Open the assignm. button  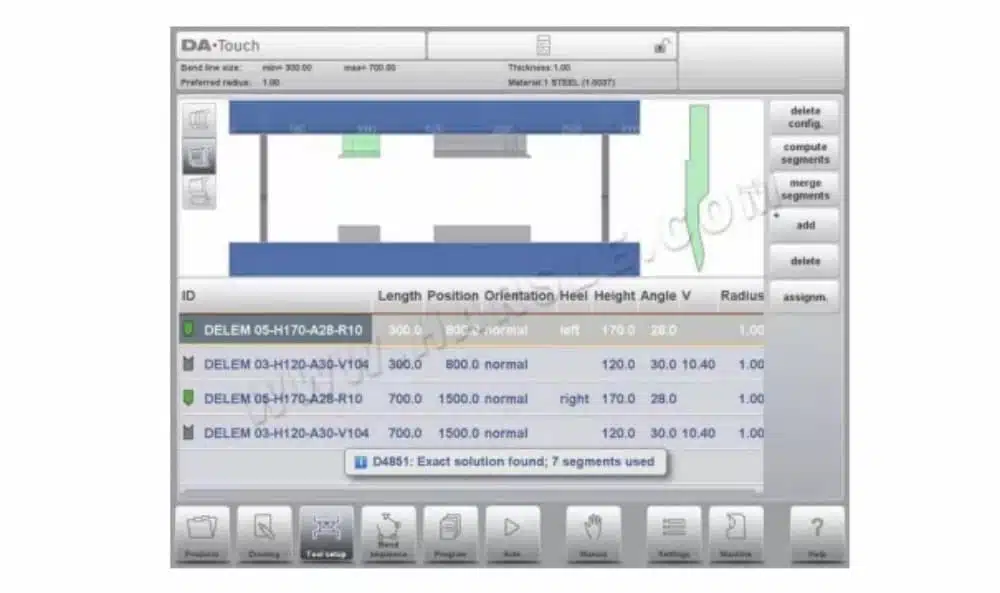click(805, 297)
